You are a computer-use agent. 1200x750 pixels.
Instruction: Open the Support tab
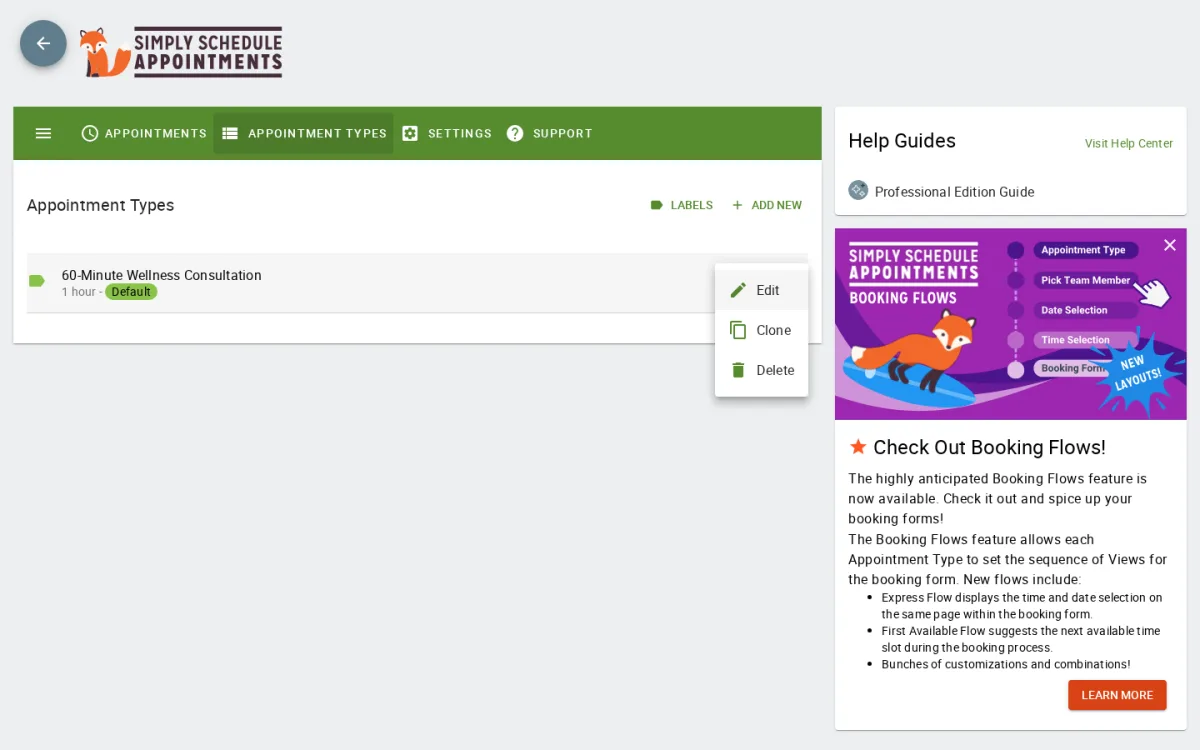549,133
